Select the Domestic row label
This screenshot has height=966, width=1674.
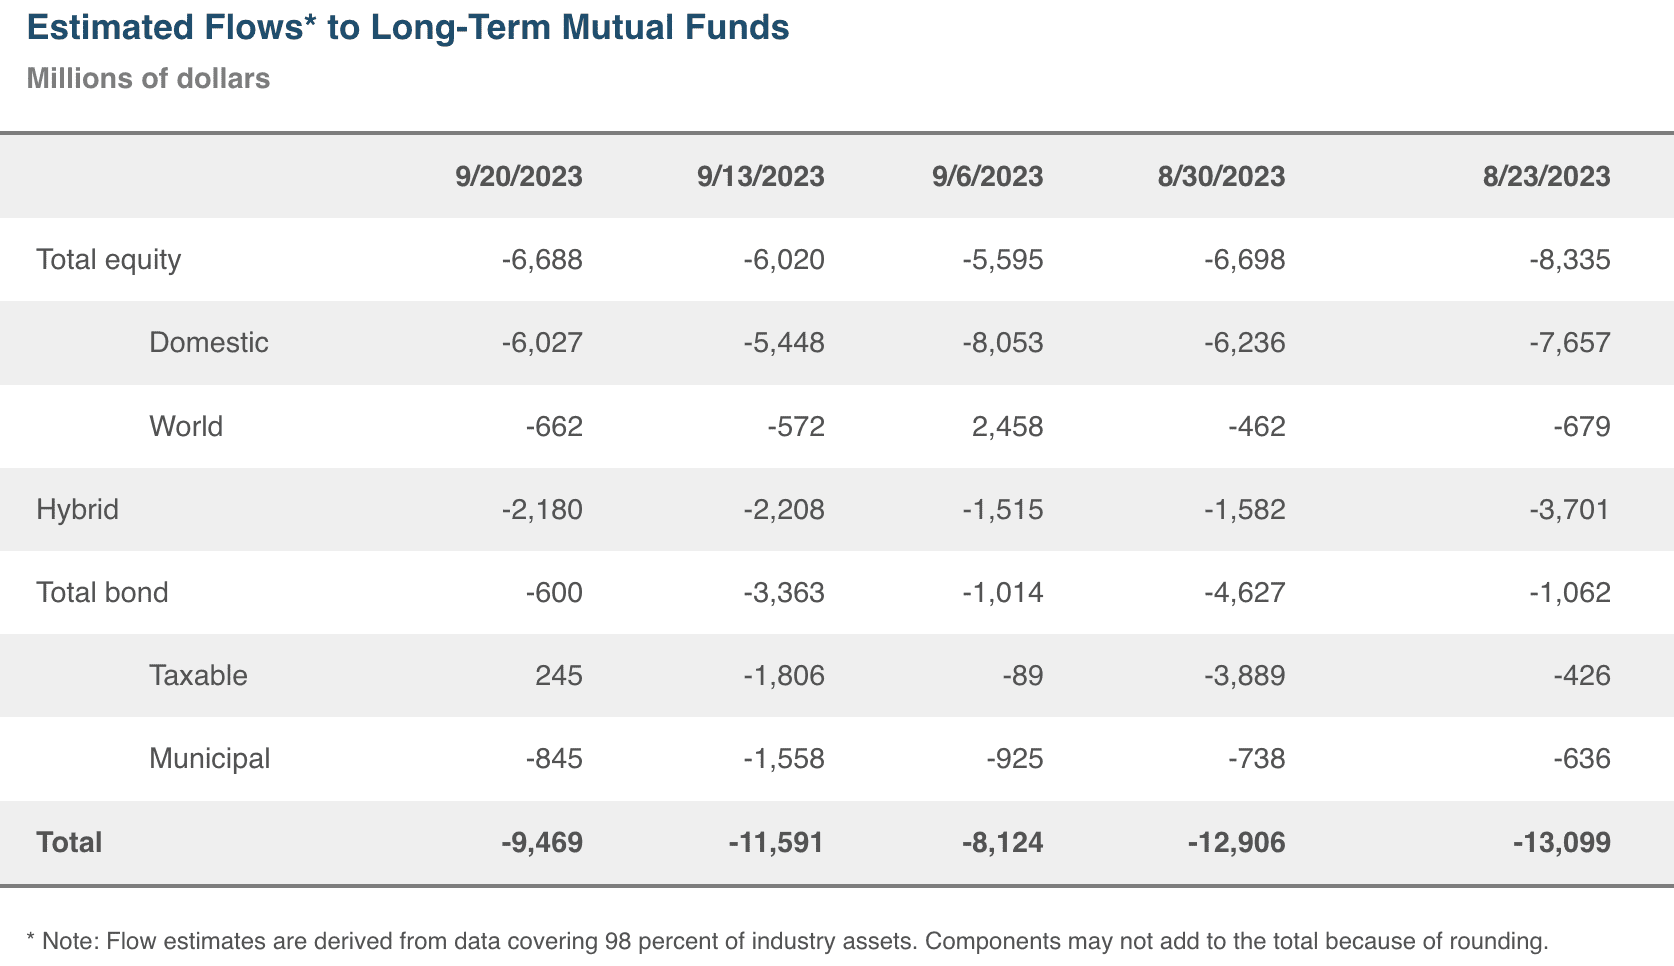[x=209, y=343]
